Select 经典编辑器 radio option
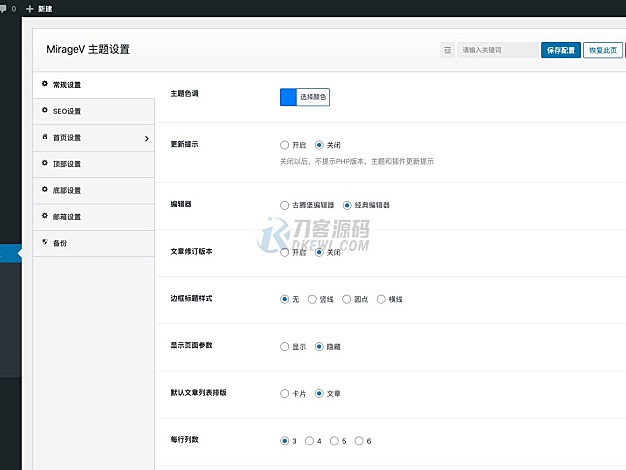626x470 pixels. (347, 205)
